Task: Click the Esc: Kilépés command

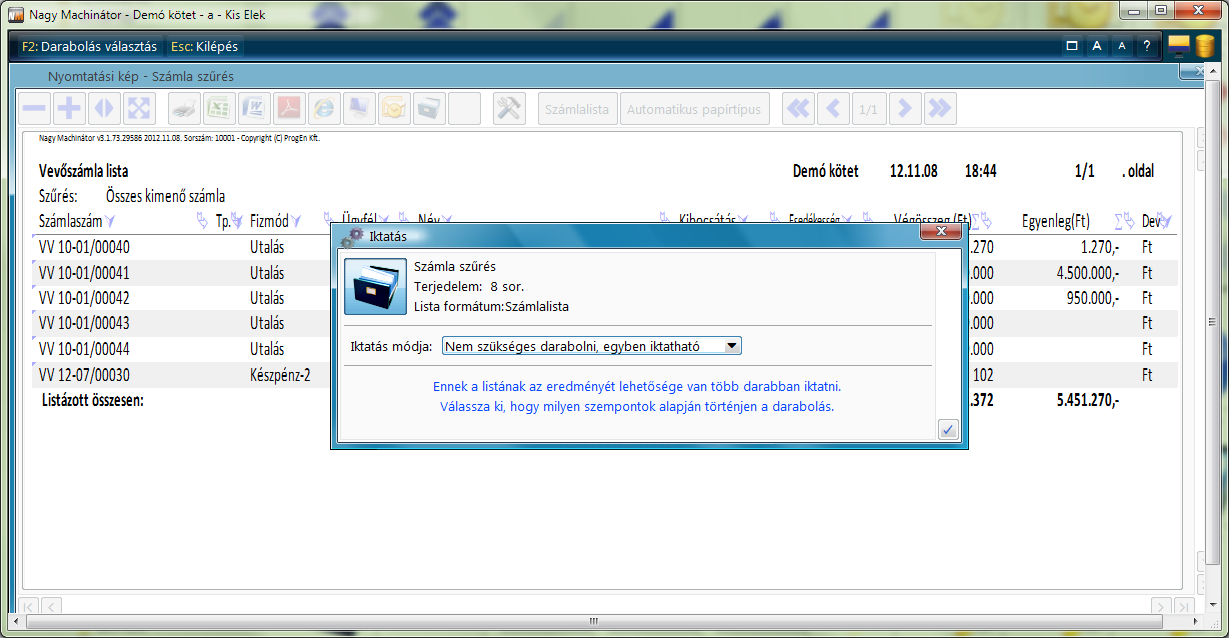Action: tap(204, 46)
